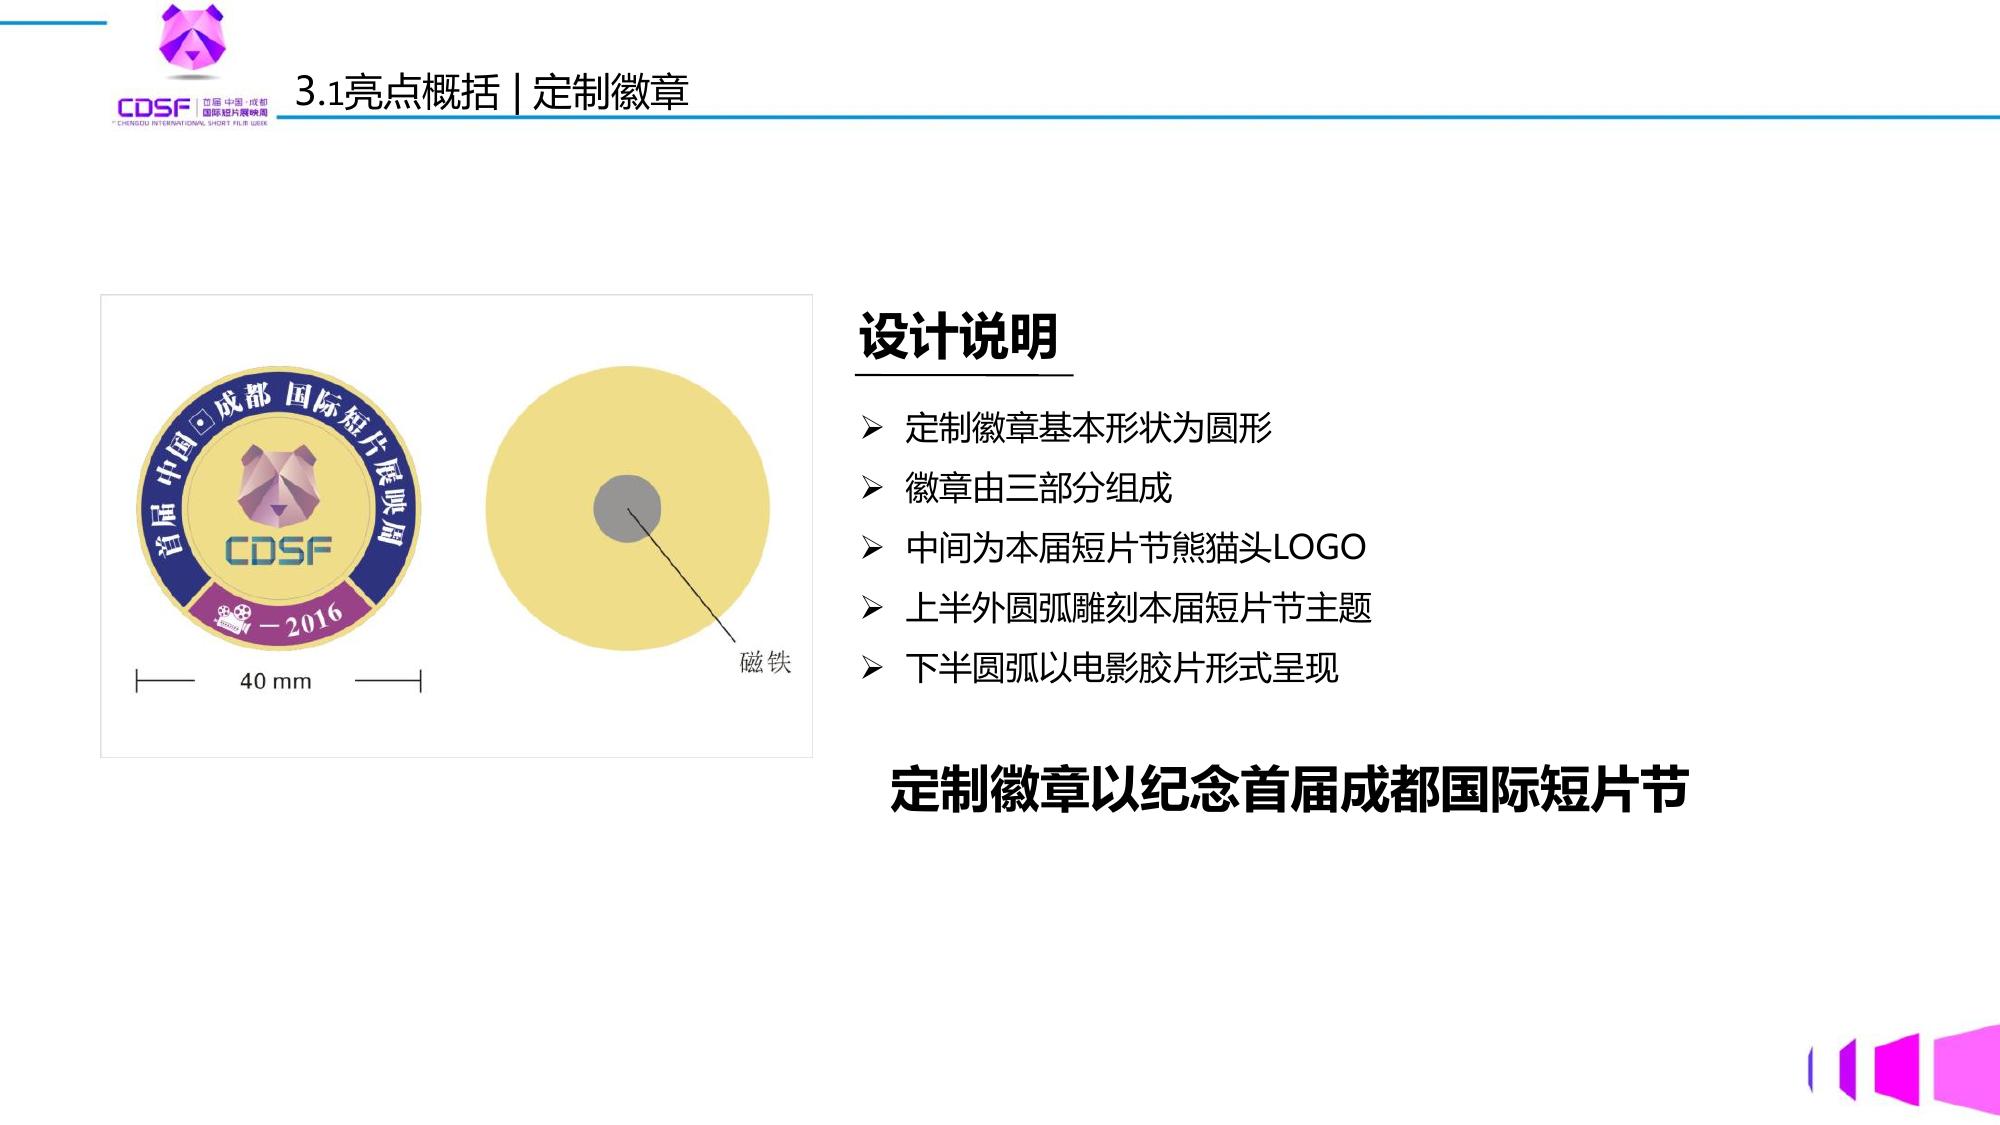Click the line 上半外圆弧雕刻本届短片节主题
Image resolution: width=2000 pixels, height=1125 pixels.
(1137, 608)
